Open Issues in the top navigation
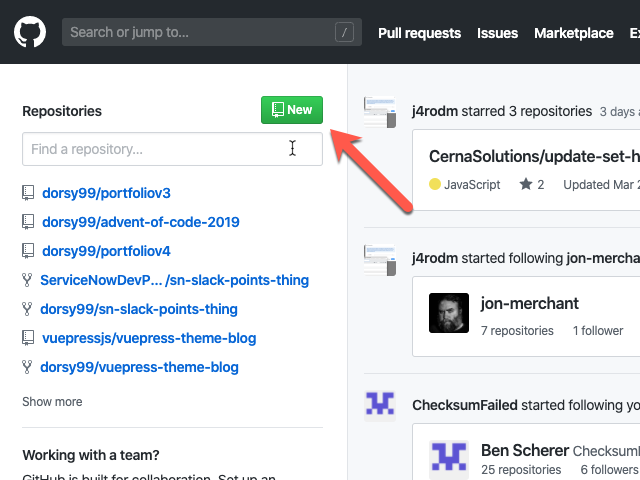 tap(497, 33)
